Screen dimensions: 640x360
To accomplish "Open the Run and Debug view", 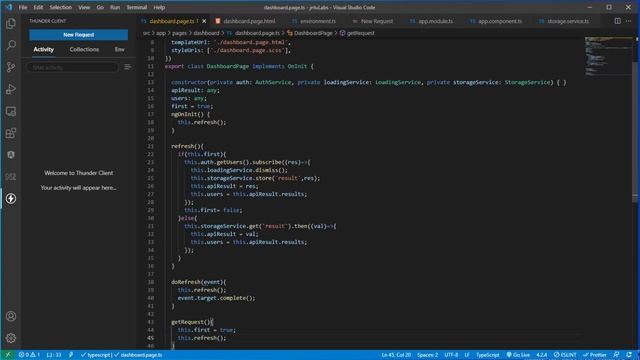I will 11,89.
